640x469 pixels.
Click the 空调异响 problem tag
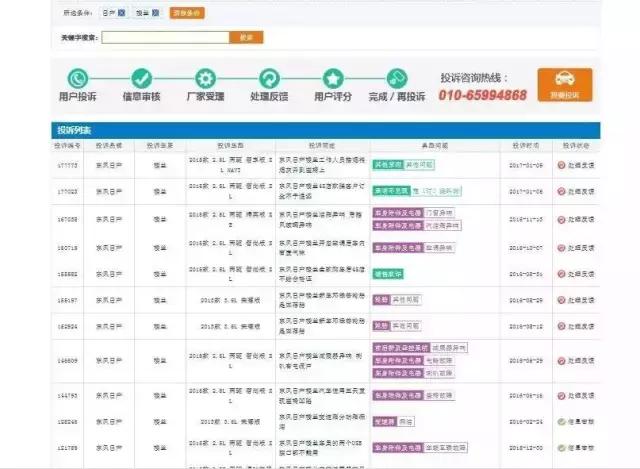(439, 248)
